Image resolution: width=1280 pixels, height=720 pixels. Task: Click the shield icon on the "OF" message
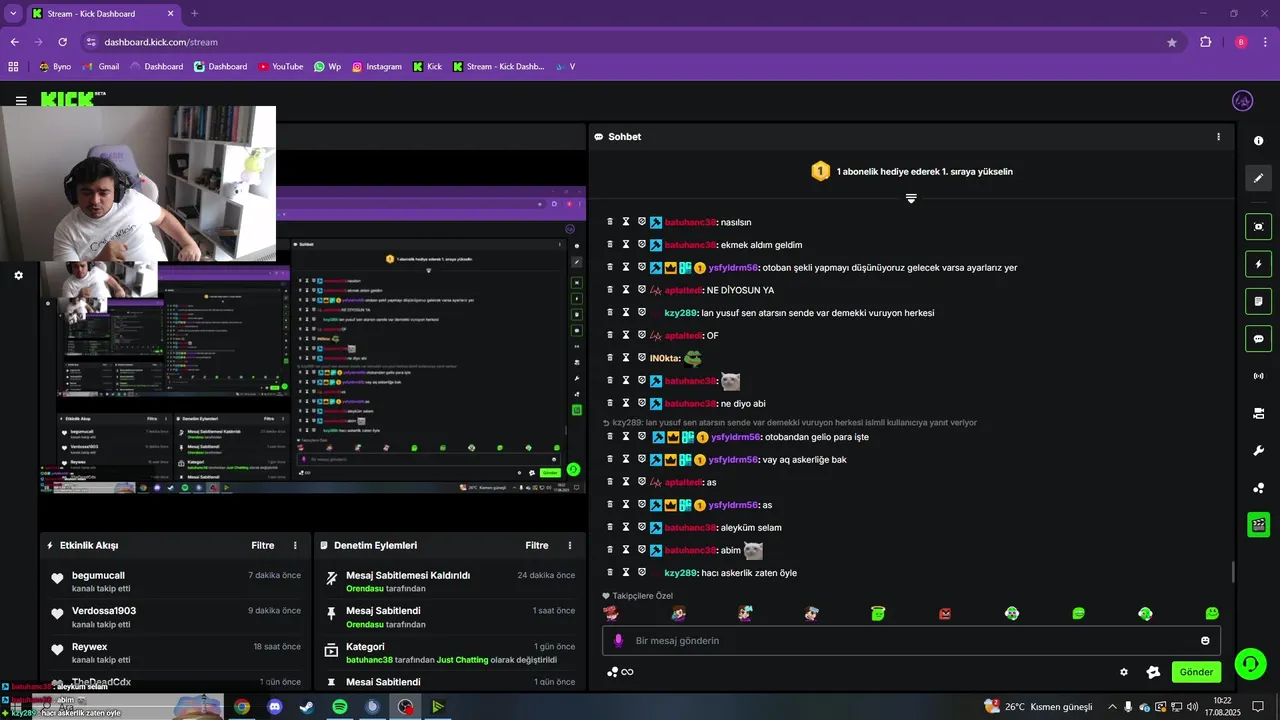point(642,335)
